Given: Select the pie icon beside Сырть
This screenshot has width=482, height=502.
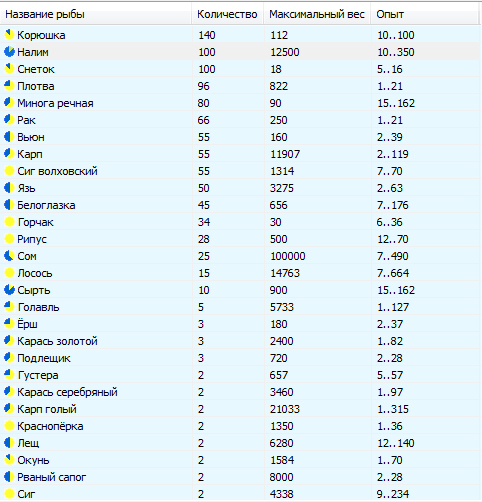Looking at the screenshot, I should [x=9, y=290].
